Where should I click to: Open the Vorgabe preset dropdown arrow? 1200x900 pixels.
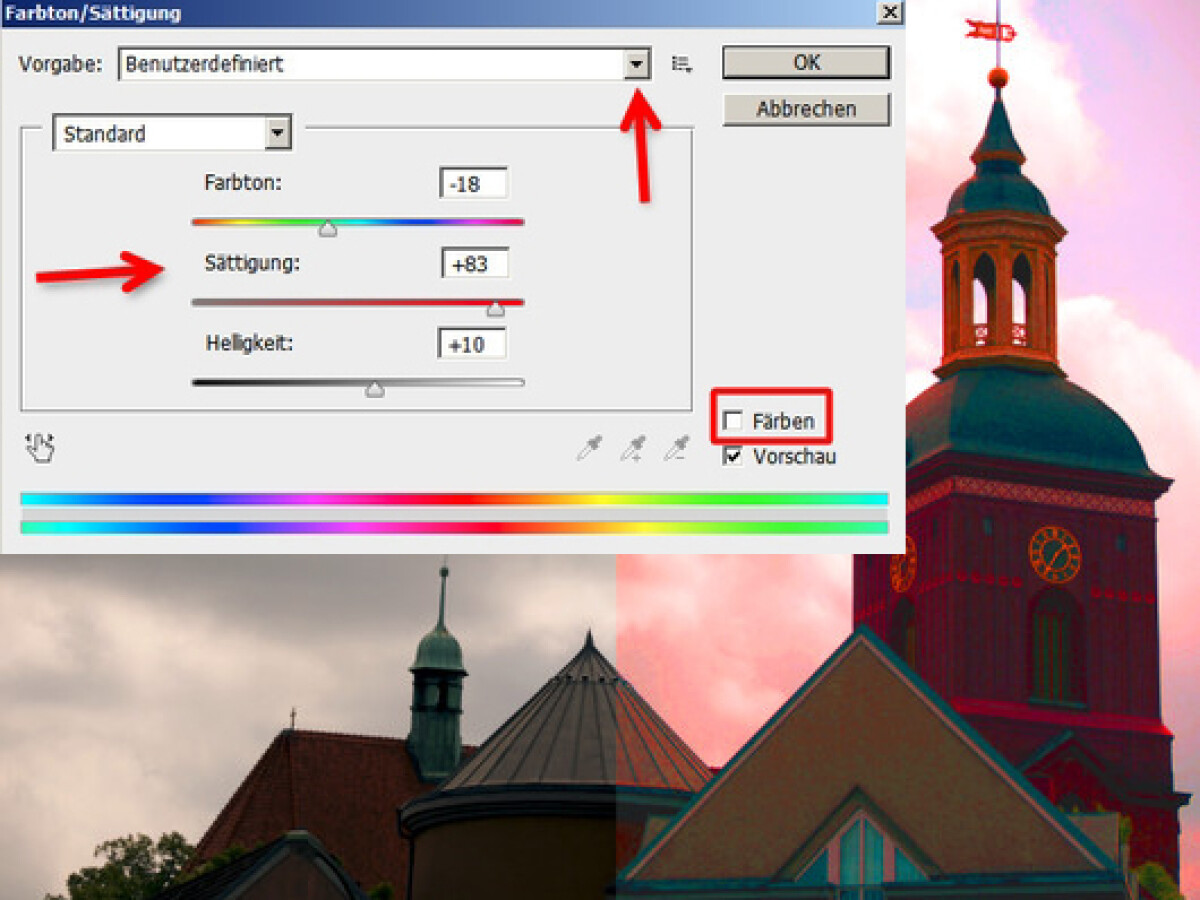point(636,65)
